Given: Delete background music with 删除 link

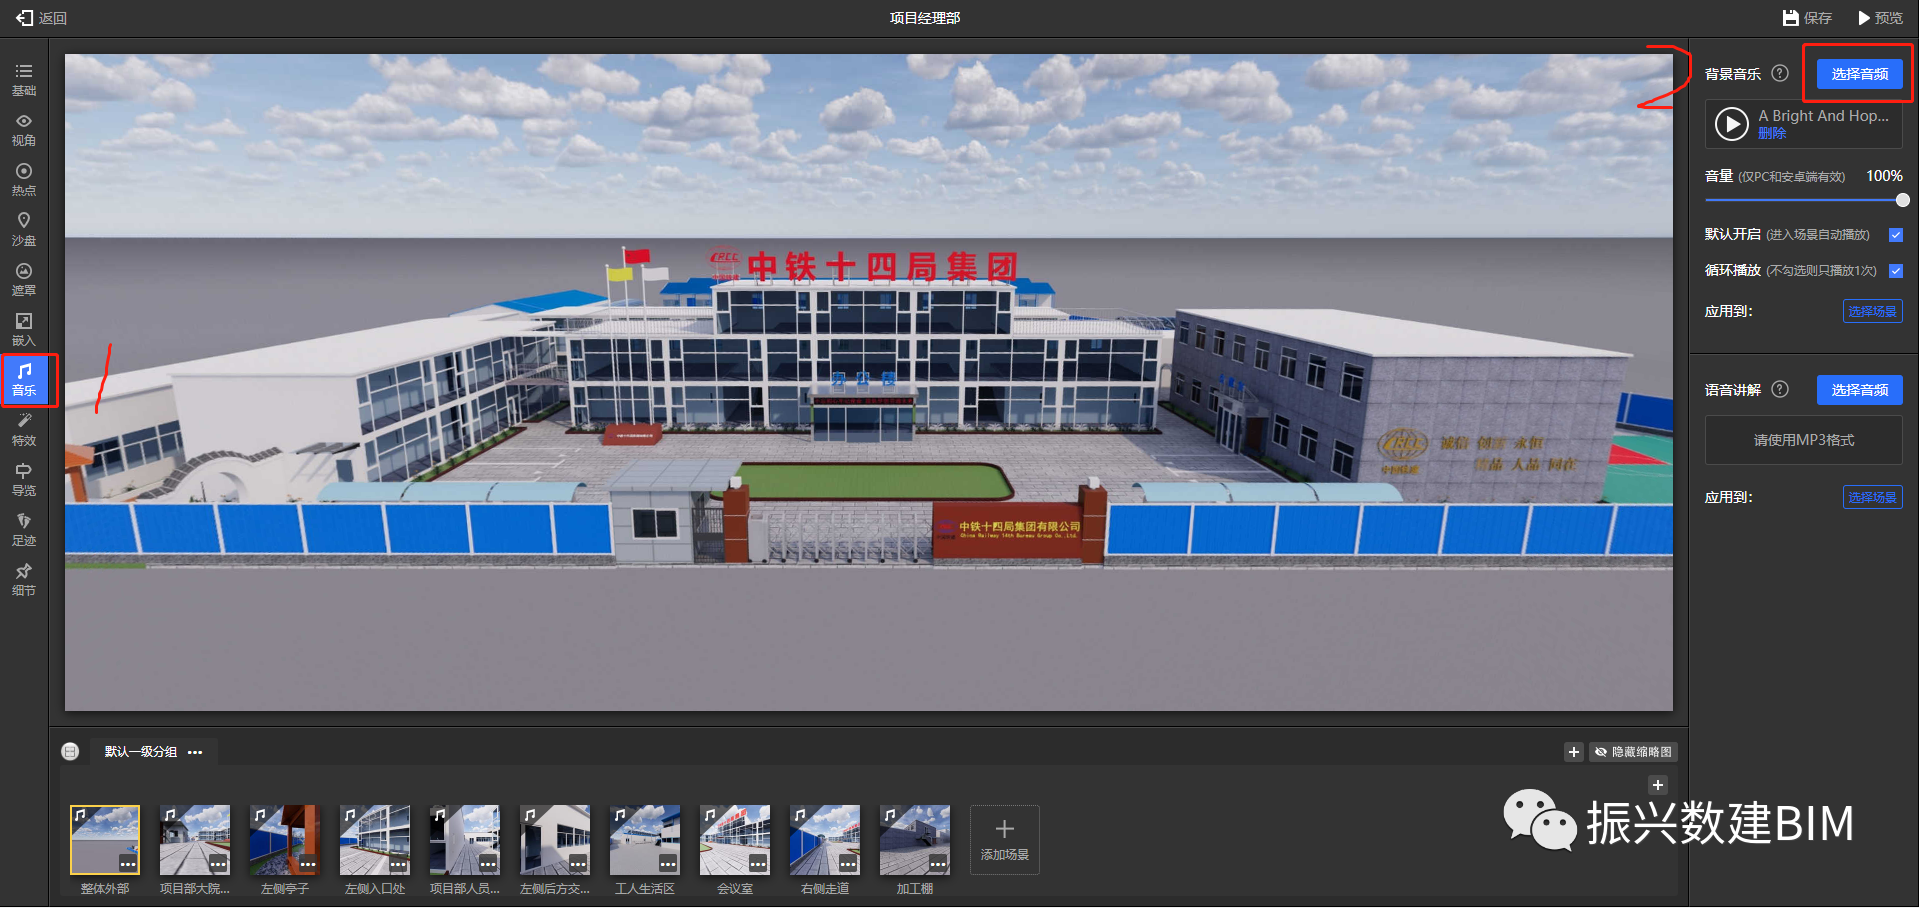Looking at the screenshot, I should tap(1772, 133).
